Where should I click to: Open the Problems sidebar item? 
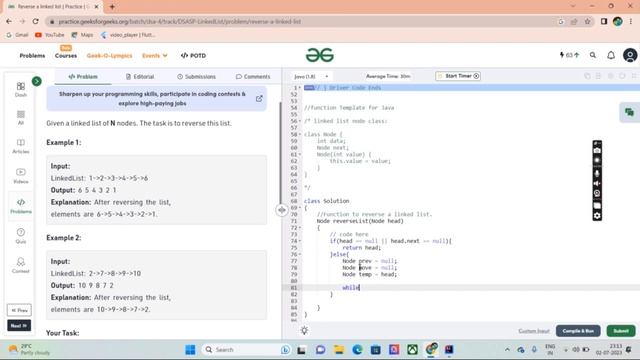[20, 206]
